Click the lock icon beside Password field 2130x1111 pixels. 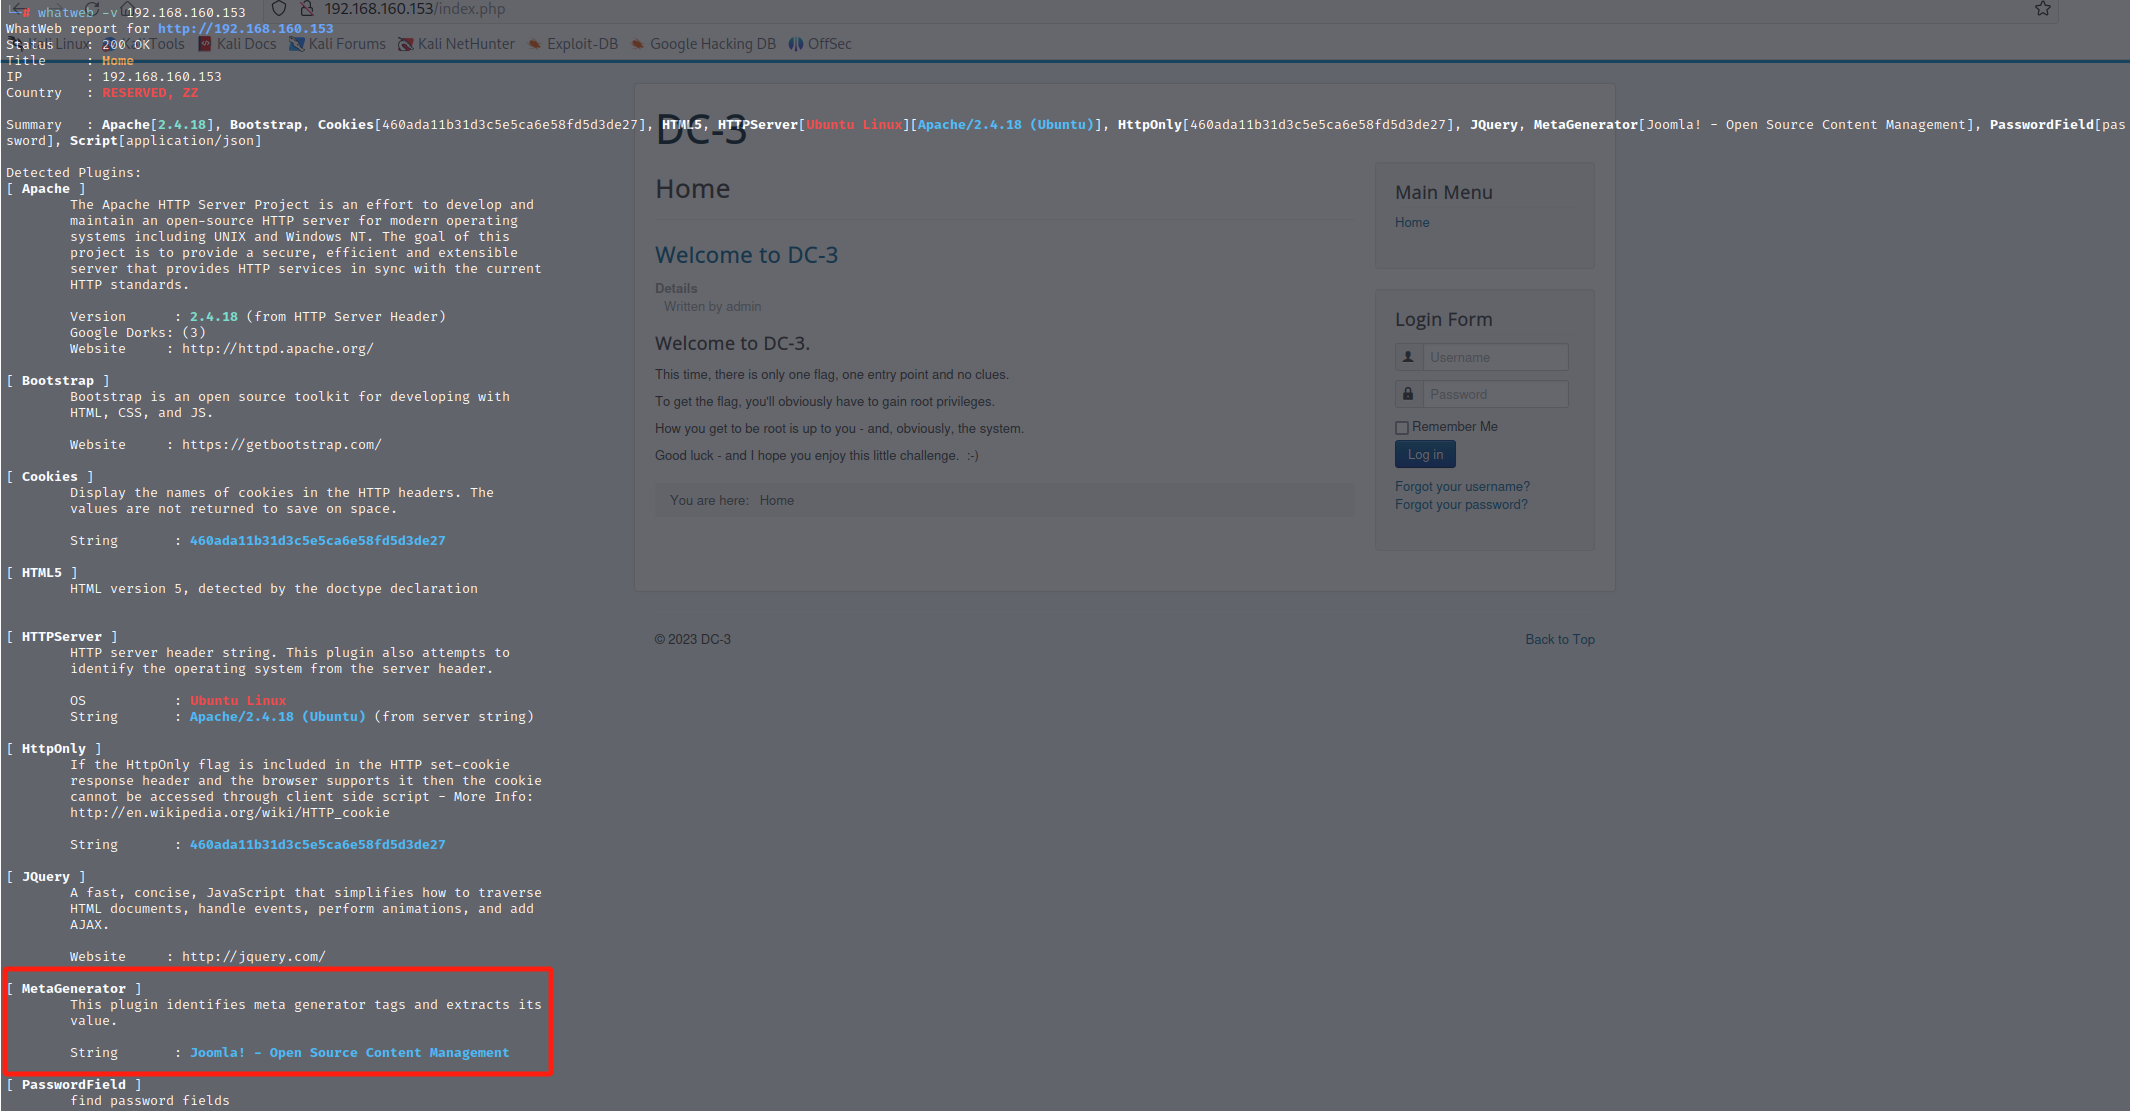coord(1408,394)
